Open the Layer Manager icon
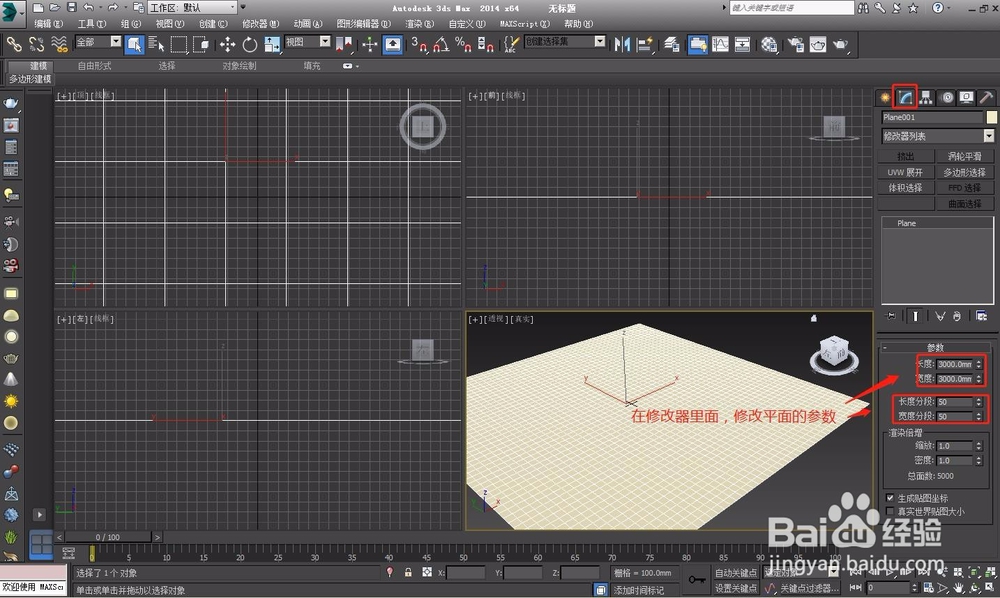The width and height of the screenshot is (1000, 598). click(x=672, y=44)
